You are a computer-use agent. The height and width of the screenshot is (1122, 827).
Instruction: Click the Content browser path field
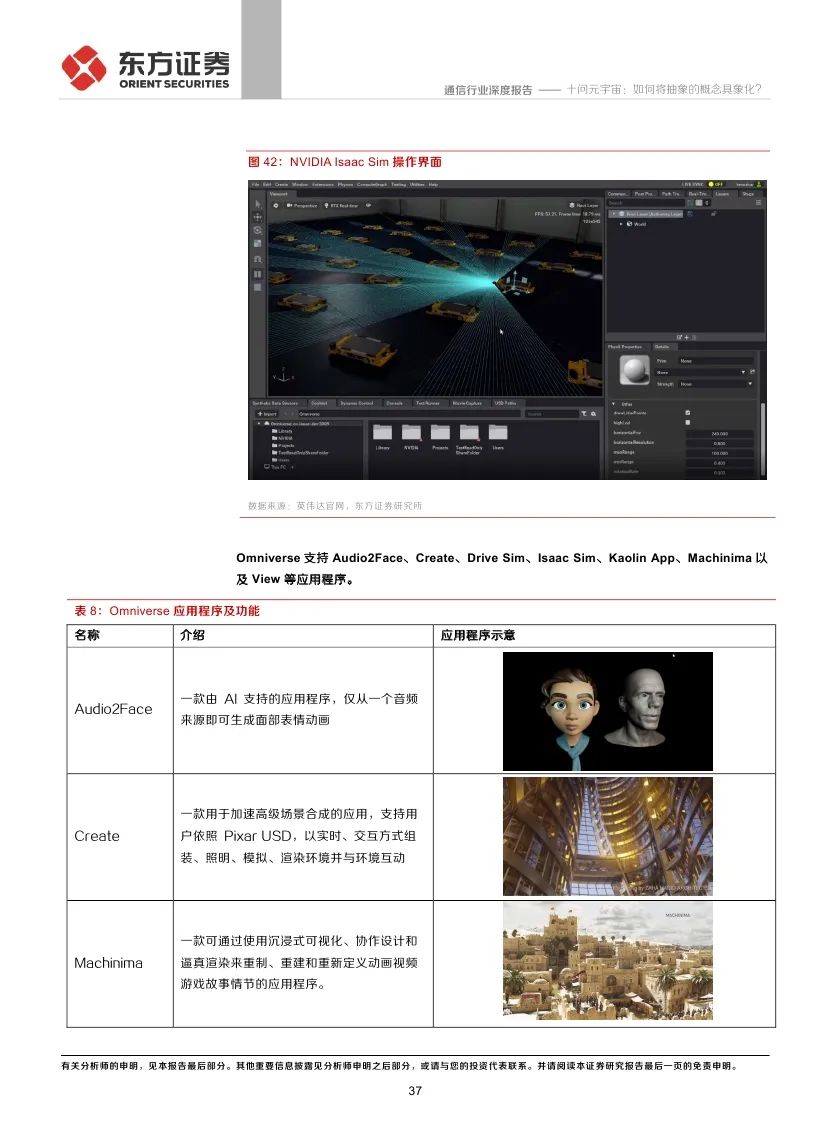pyautogui.click(x=408, y=414)
